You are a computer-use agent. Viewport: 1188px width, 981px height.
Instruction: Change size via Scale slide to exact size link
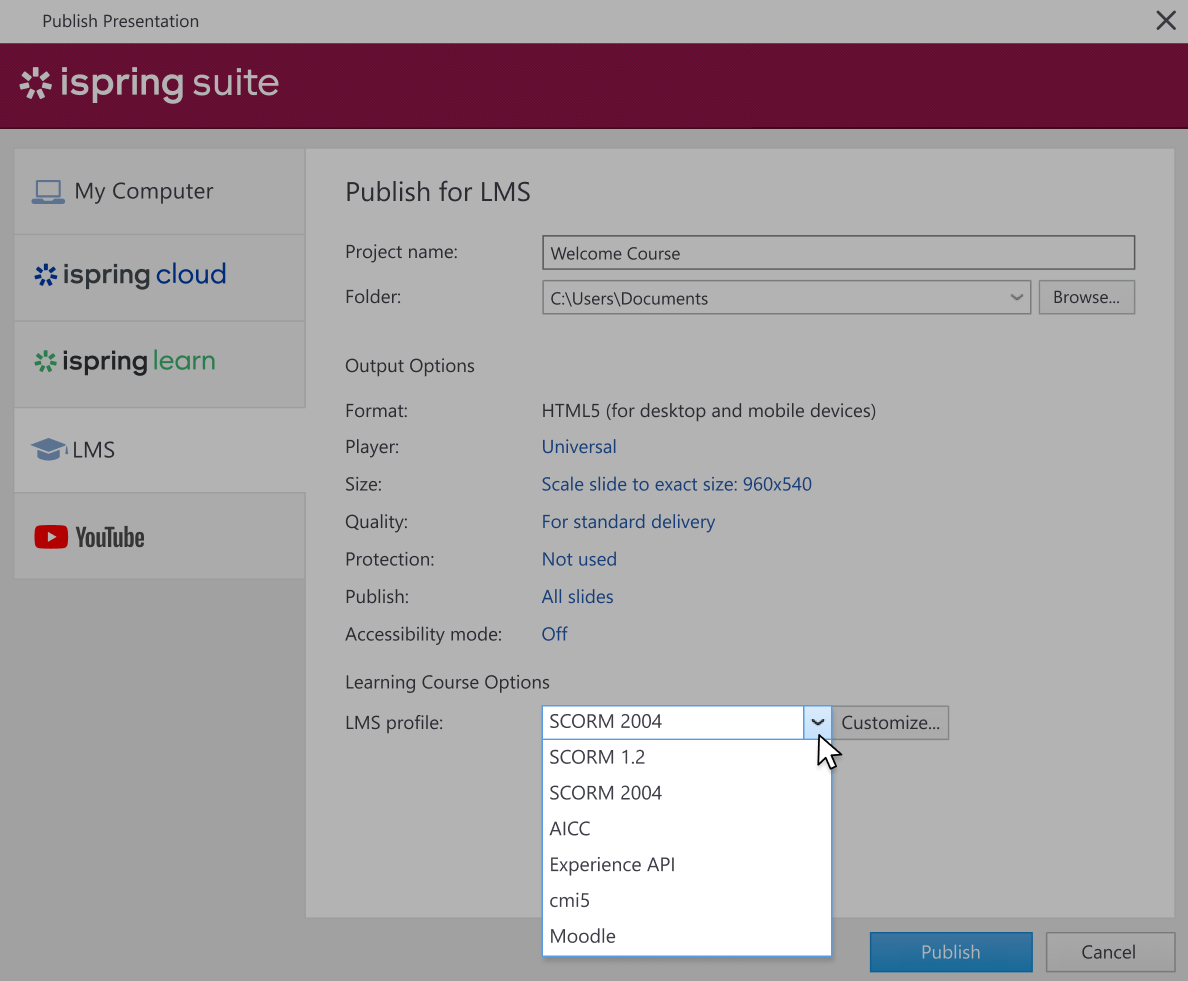(x=677, y=484)
